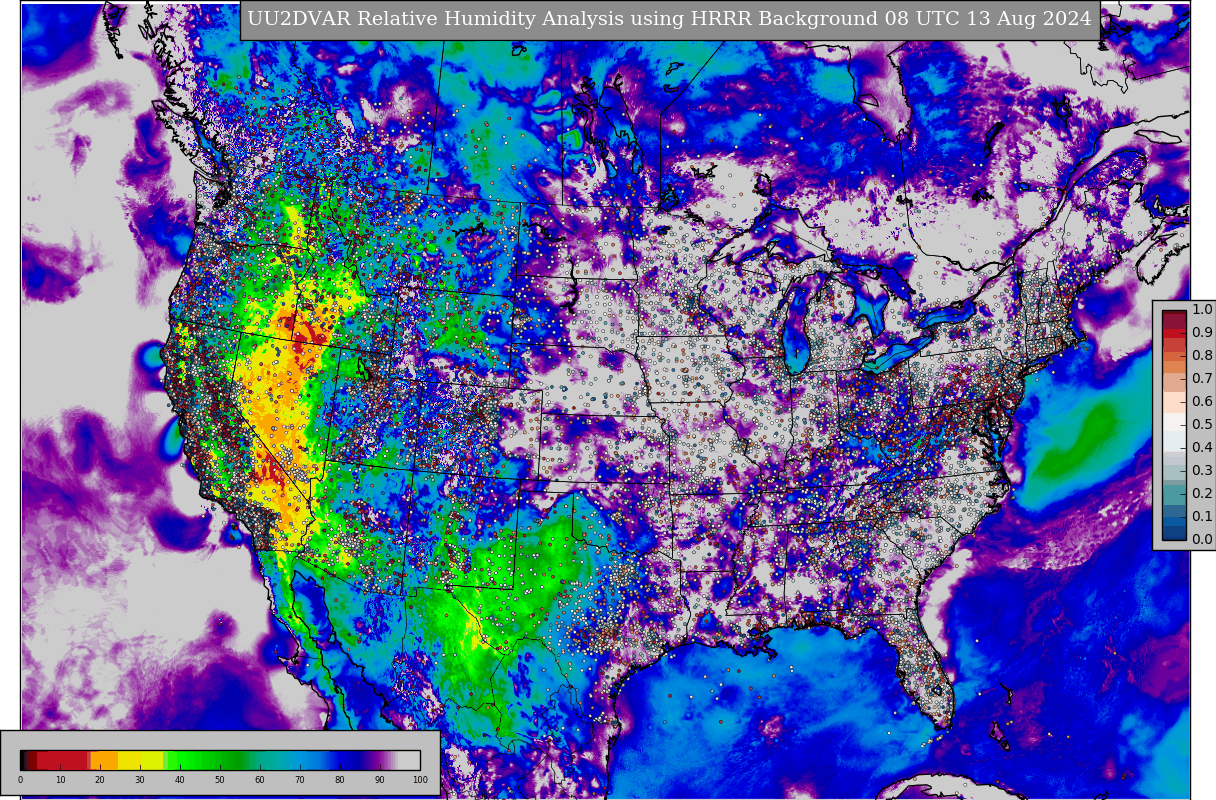Screen dimensions: 1216x800
Task: Pick the dark navy bottom swatch on right colorbar
Action: (1174, 532)
